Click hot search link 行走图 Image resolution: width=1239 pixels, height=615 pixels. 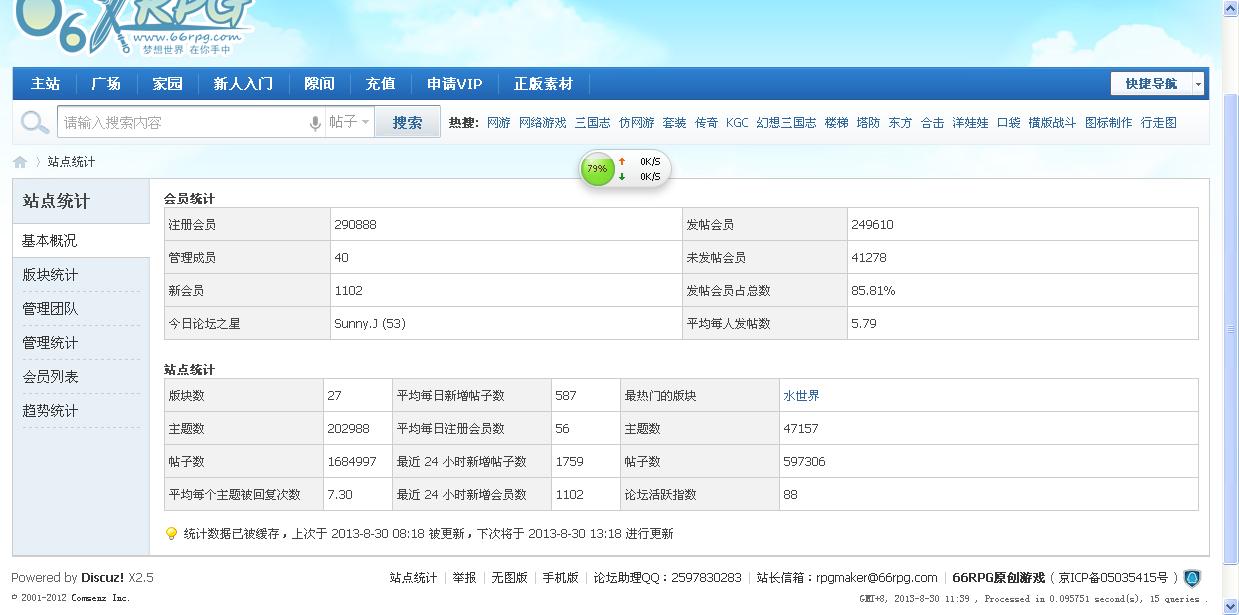click(1159, 123)
